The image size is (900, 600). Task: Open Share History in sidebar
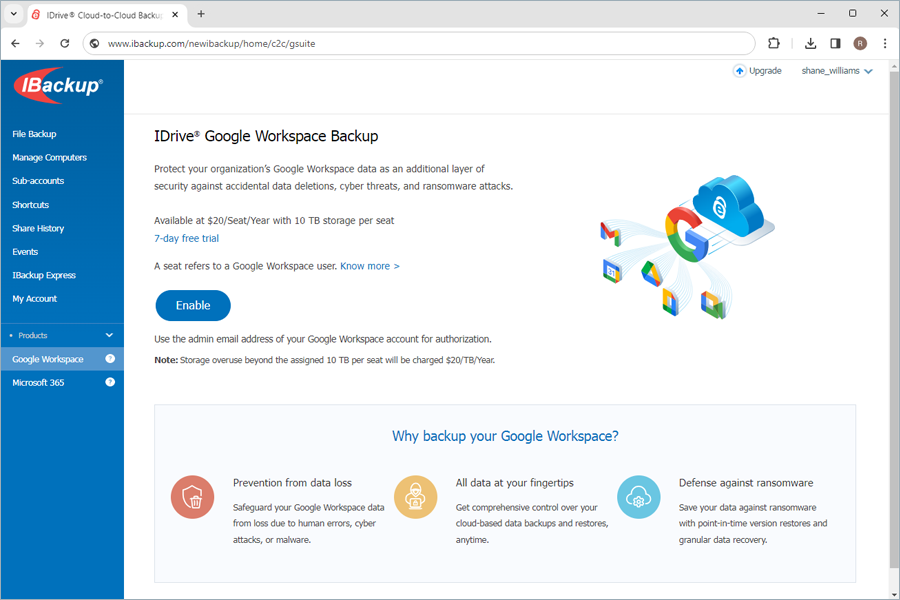pyautogui.click(x=38, y=228)
